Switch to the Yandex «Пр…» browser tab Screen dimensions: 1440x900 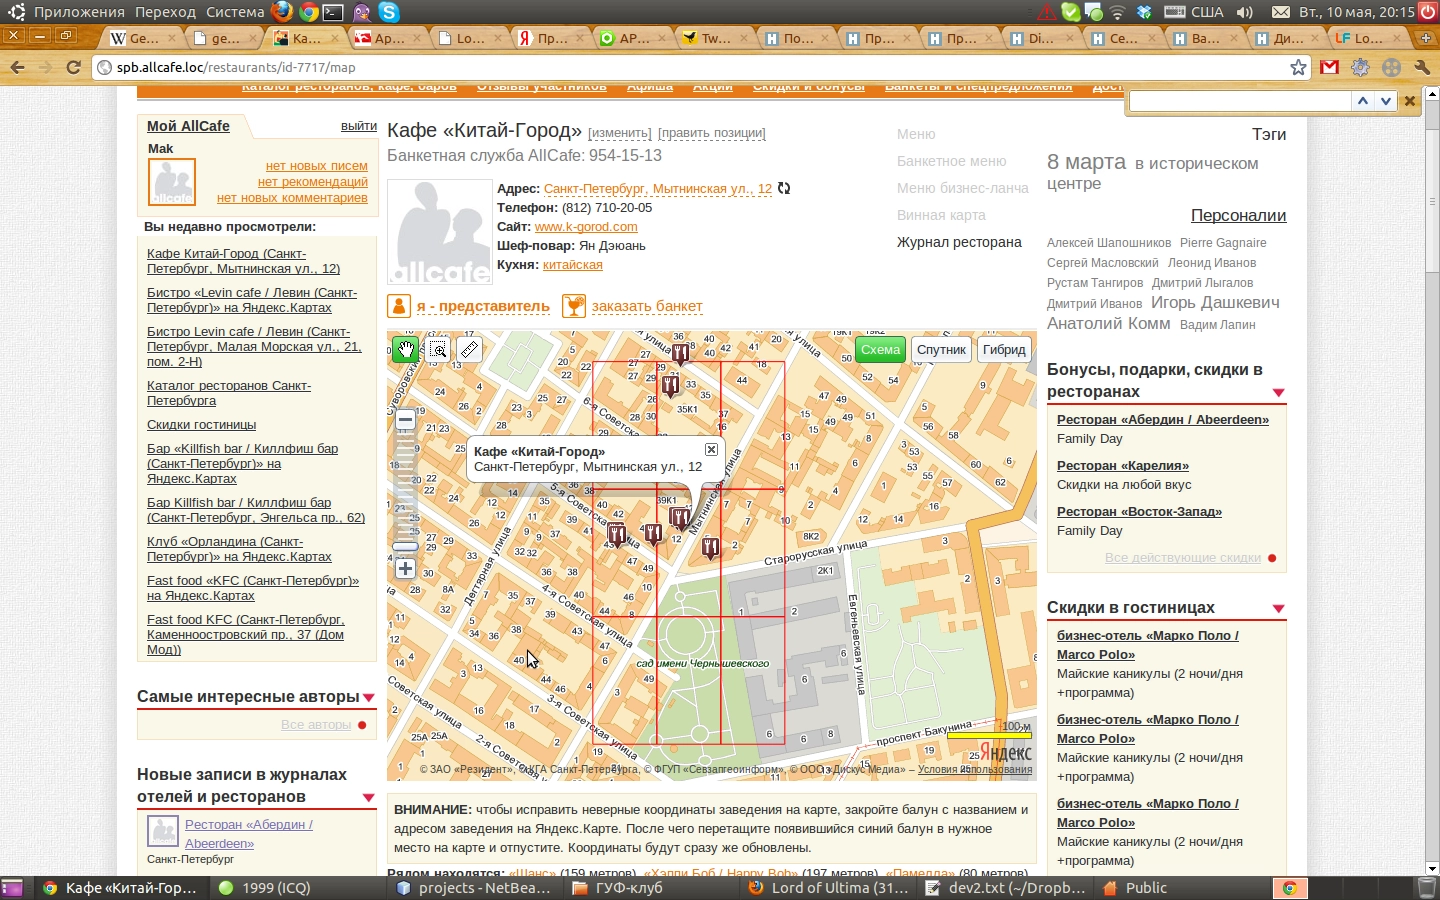pos(551,38)
